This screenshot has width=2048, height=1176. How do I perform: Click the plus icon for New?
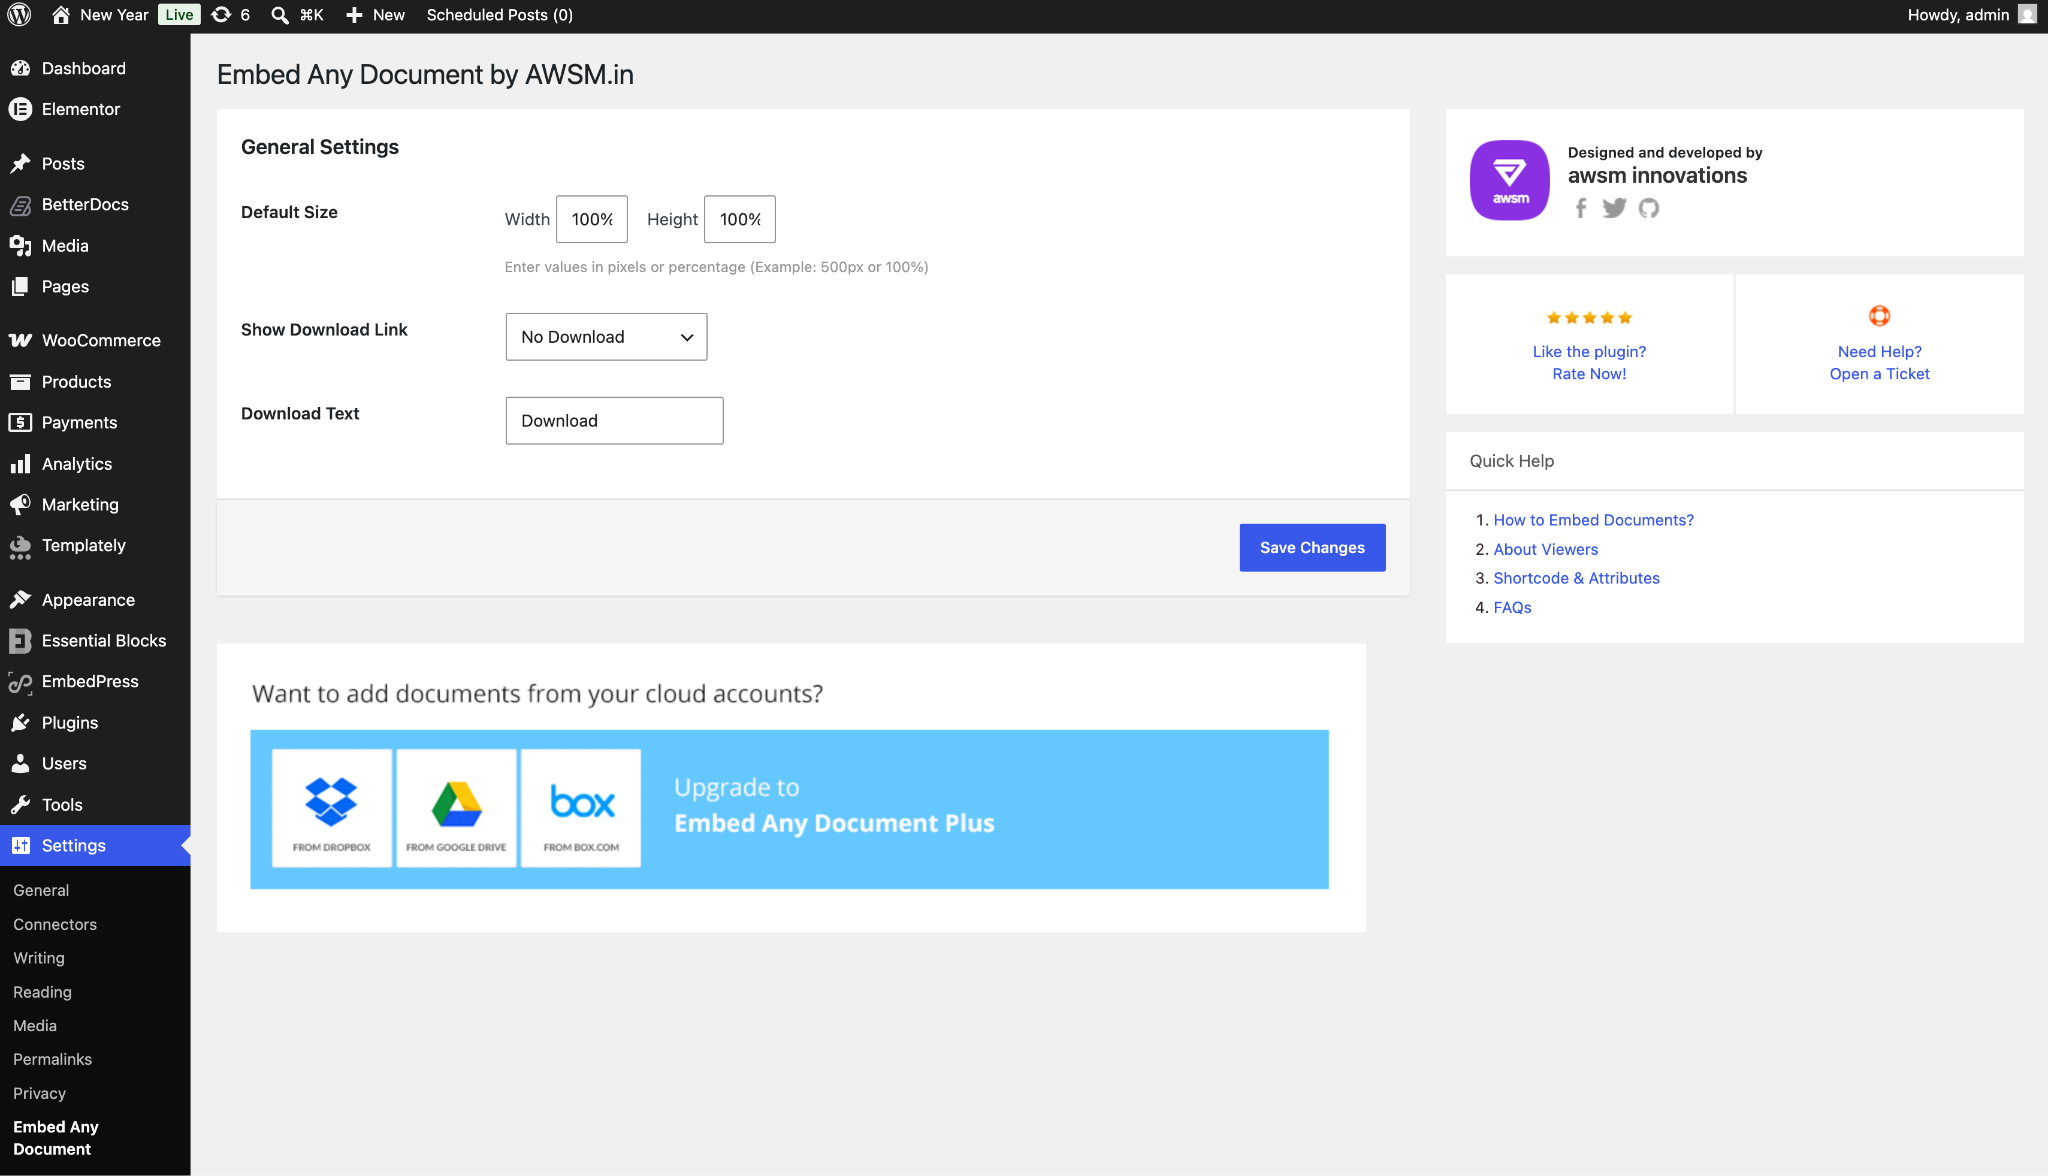click(x=354, y=15)
